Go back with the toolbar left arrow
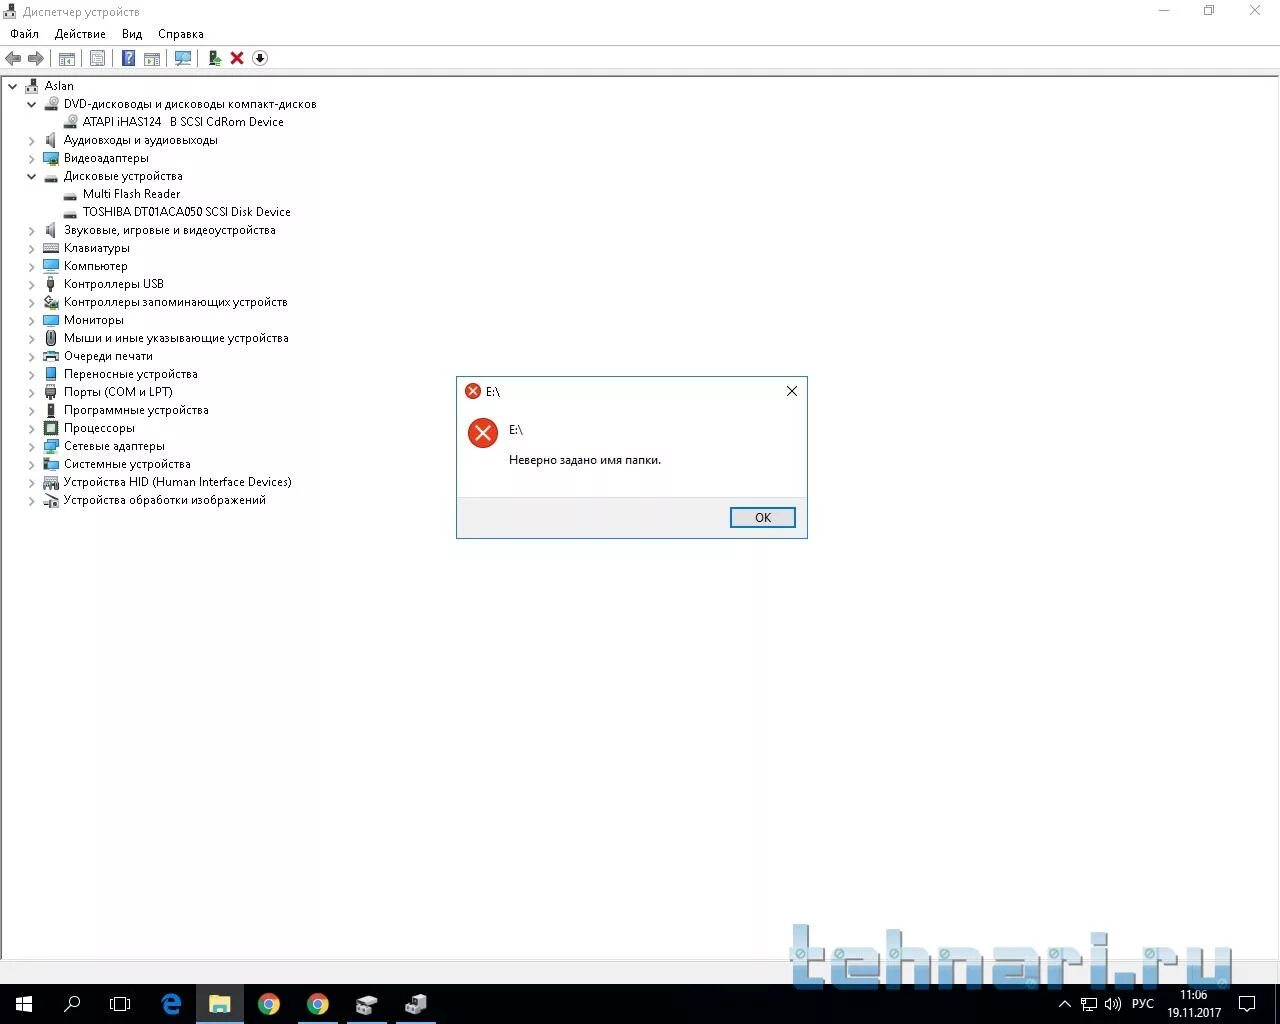 13,58
